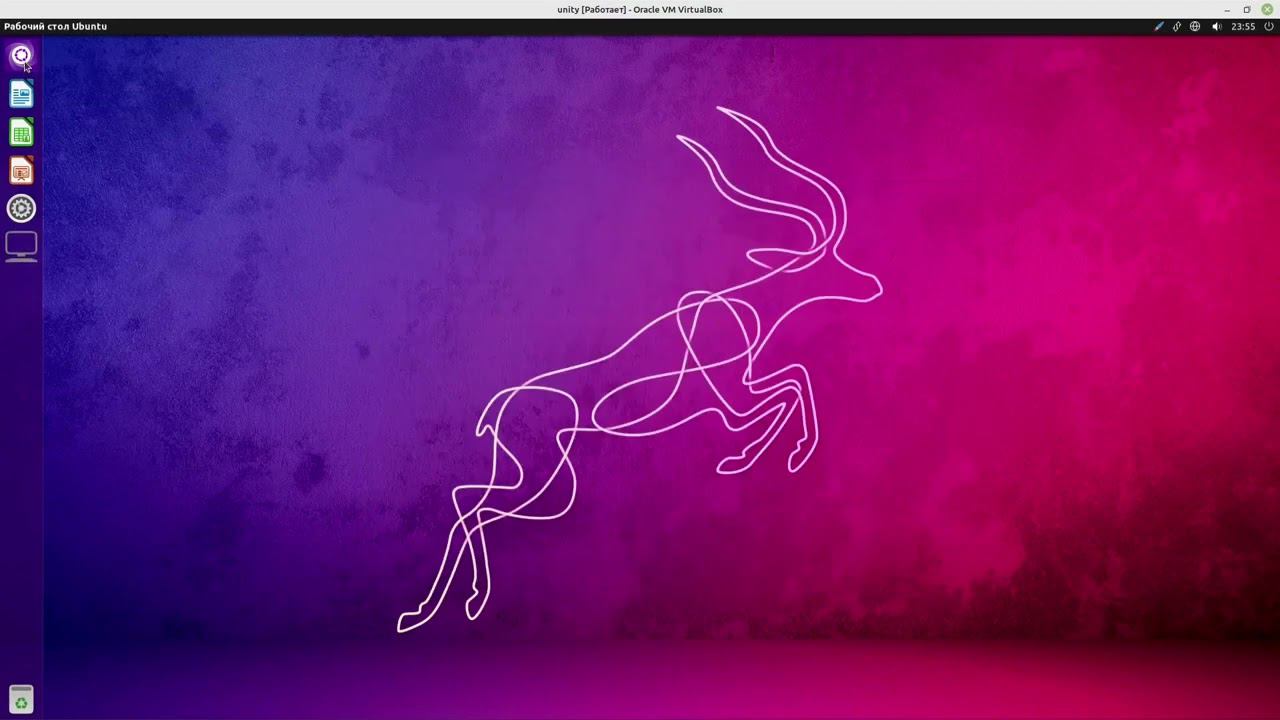1280x720 pixels.
Task: Click the 'Рабочий стол Ubuntu' panel title
Action: point(55,27)
